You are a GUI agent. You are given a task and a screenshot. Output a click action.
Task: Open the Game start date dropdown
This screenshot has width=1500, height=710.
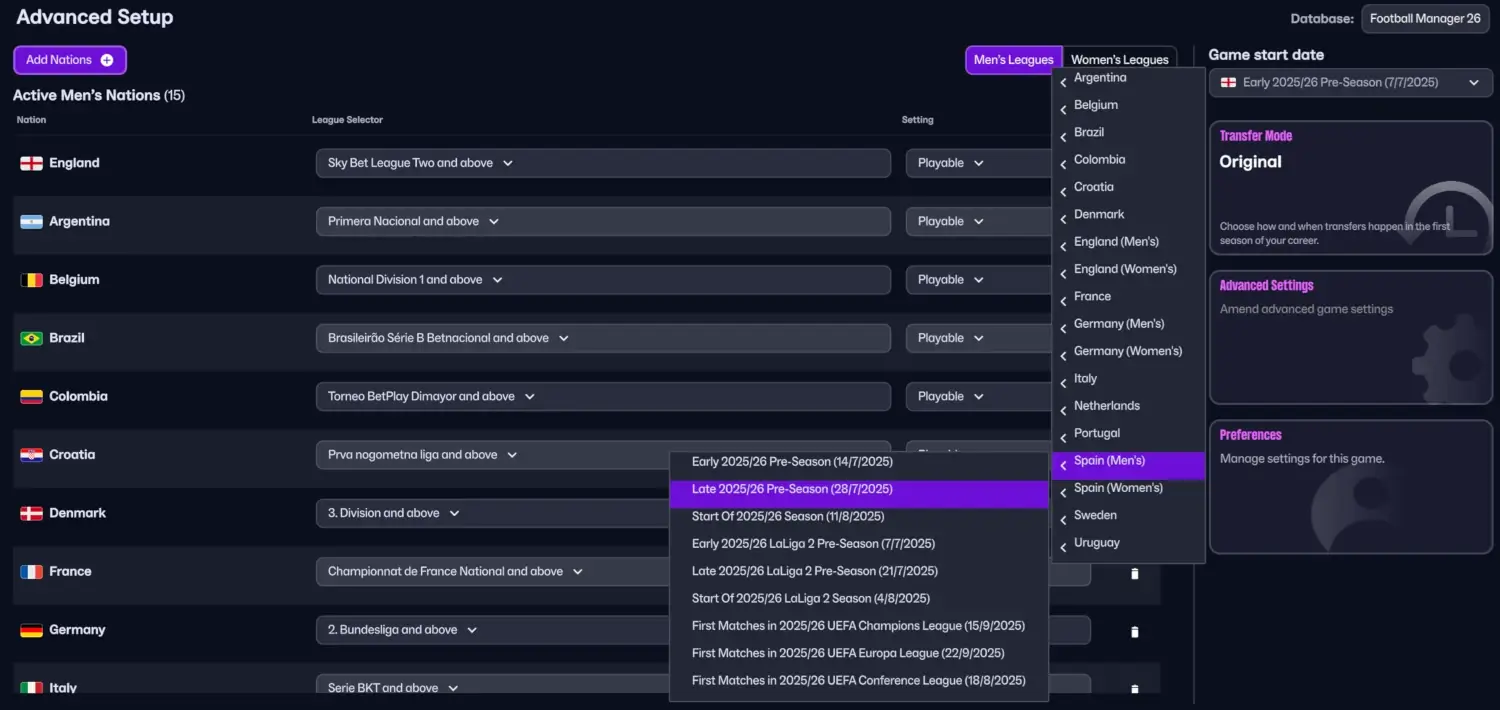[x=1351, y=83]
